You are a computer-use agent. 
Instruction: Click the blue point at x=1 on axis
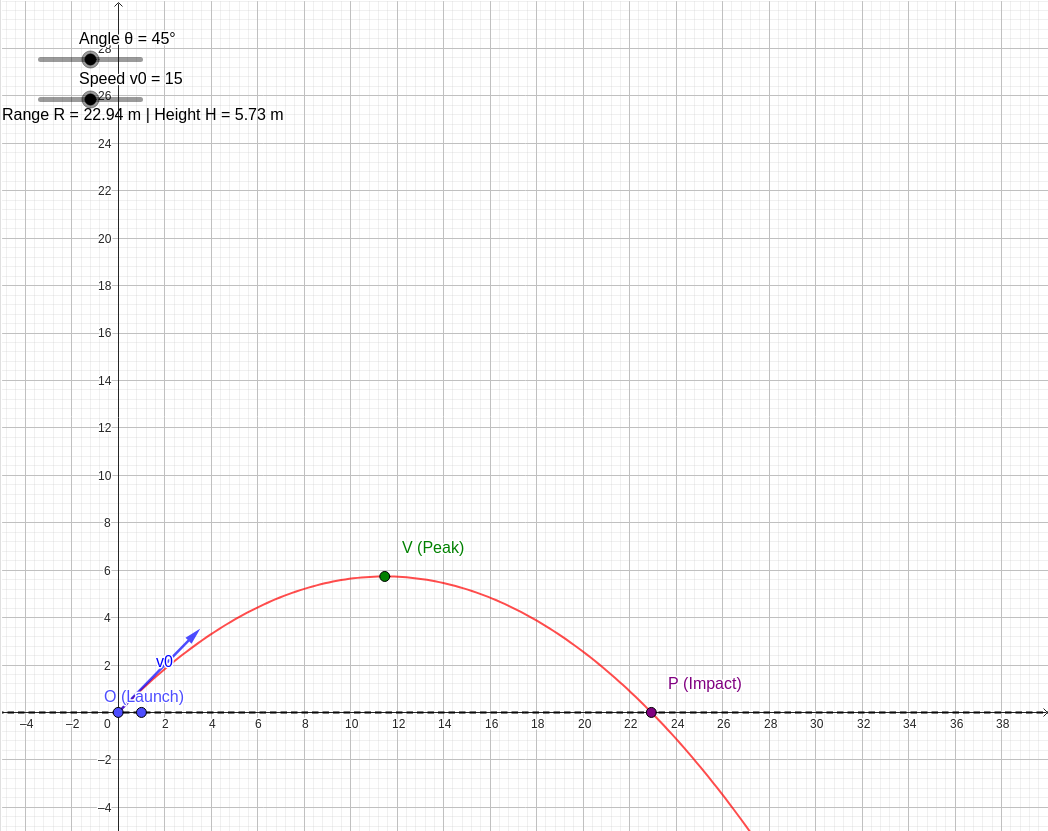(142, 713)
